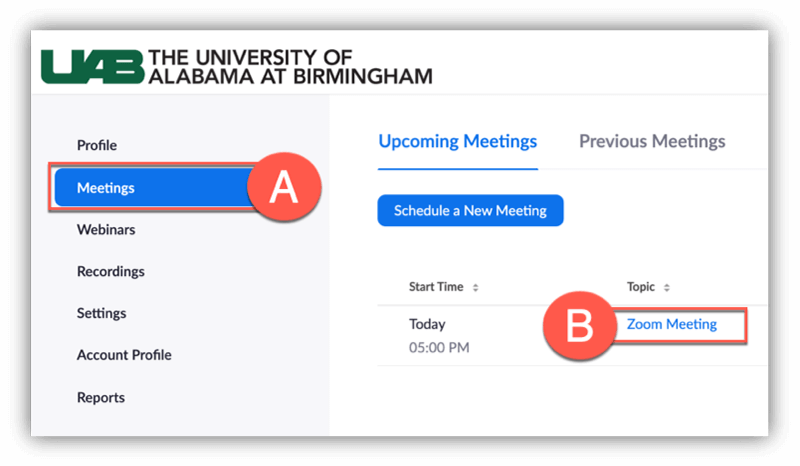This screenshot has height=466, width=800.
Task: Click the Today 05:00 PM start time cell
Action: (438, 336)
